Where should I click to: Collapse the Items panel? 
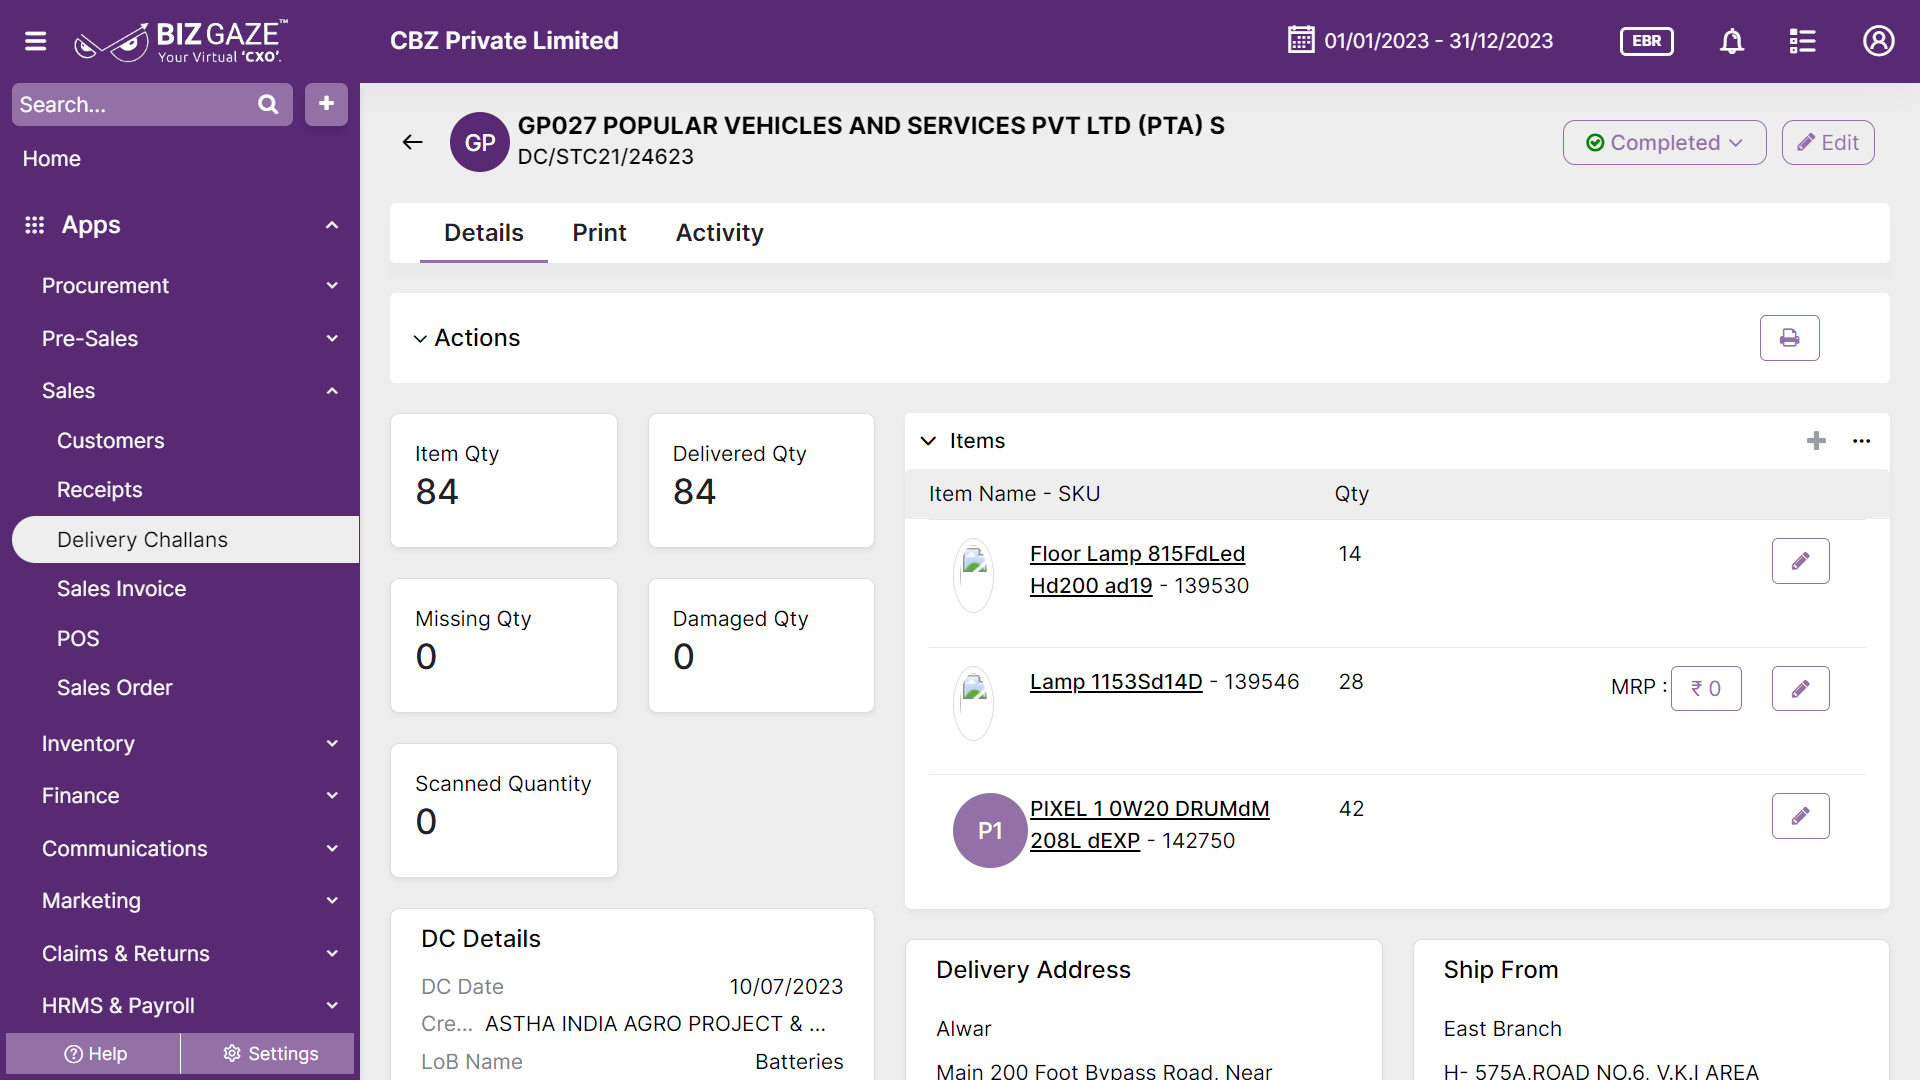click(928, 441)
